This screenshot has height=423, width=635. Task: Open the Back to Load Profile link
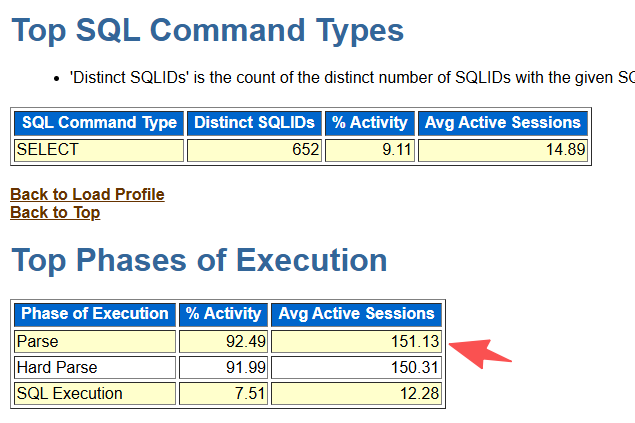[87, 194]
